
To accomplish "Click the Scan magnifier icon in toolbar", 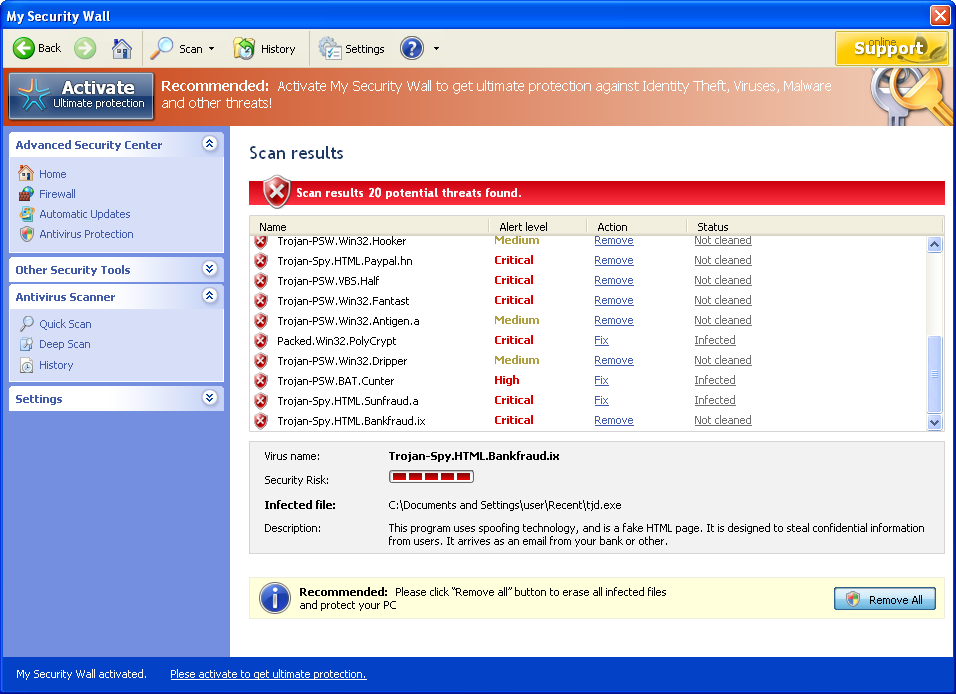I will pyautogui.click(x=162, y=48).
